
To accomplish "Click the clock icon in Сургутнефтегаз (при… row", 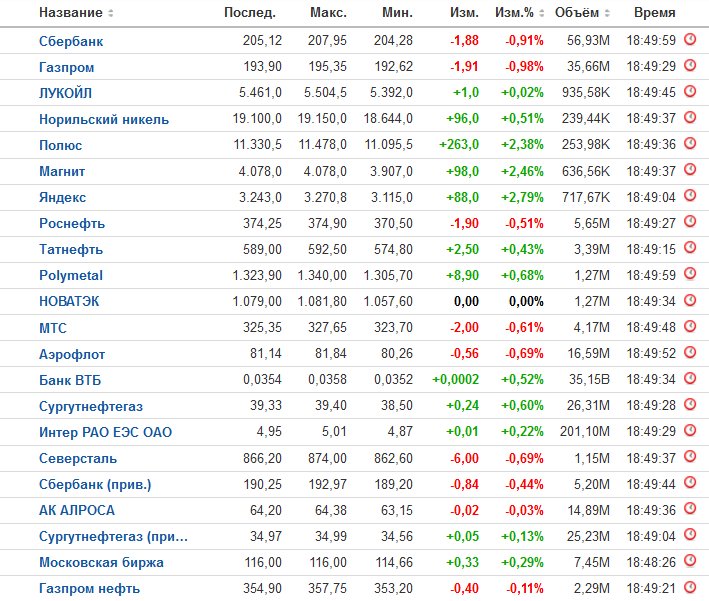I will tap(690, 535).
